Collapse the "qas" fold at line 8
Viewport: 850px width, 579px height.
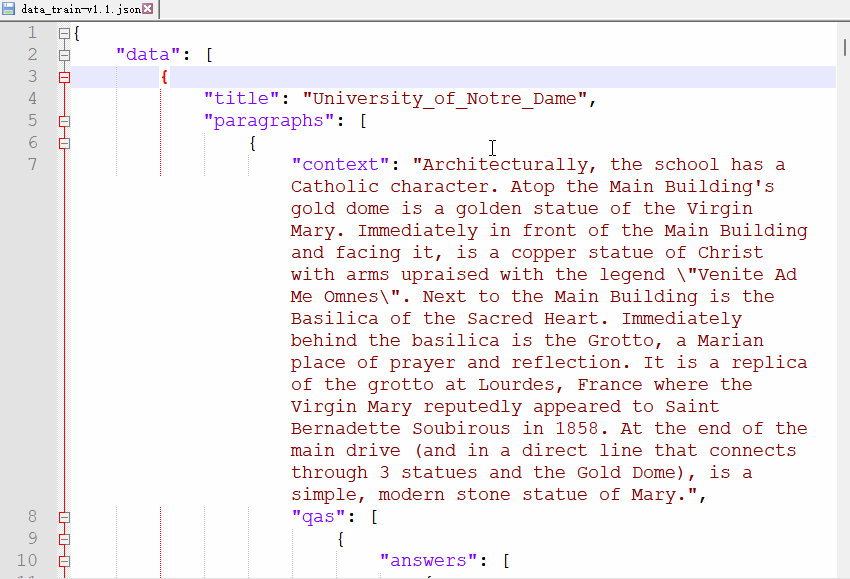(65, 517)
